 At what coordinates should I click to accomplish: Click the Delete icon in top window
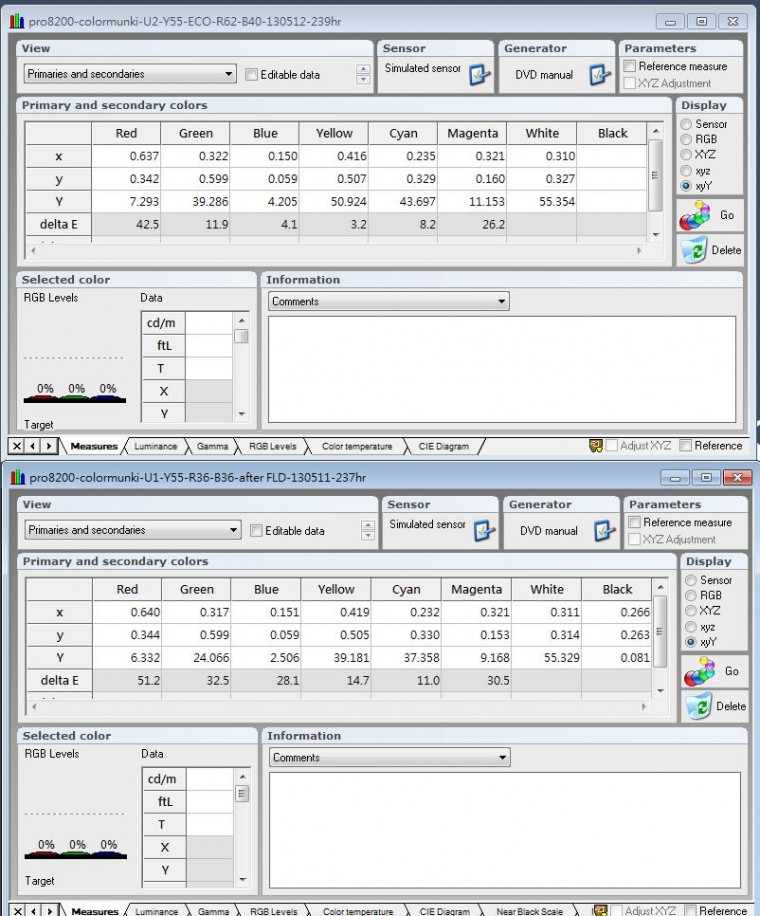694,250
